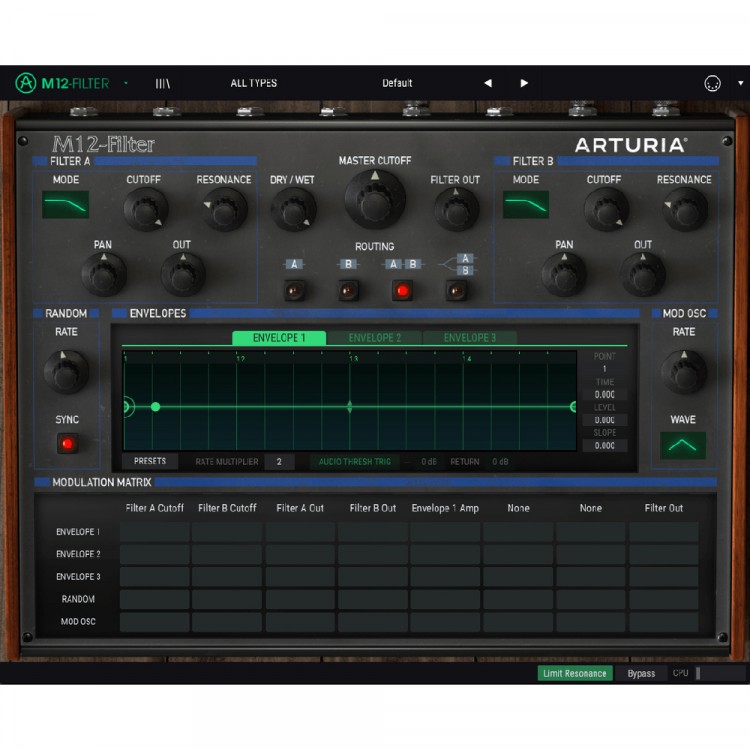The image size is (750, 750).
Task: Click the diamond envelope midpoint handle
Action: [350, 407]
